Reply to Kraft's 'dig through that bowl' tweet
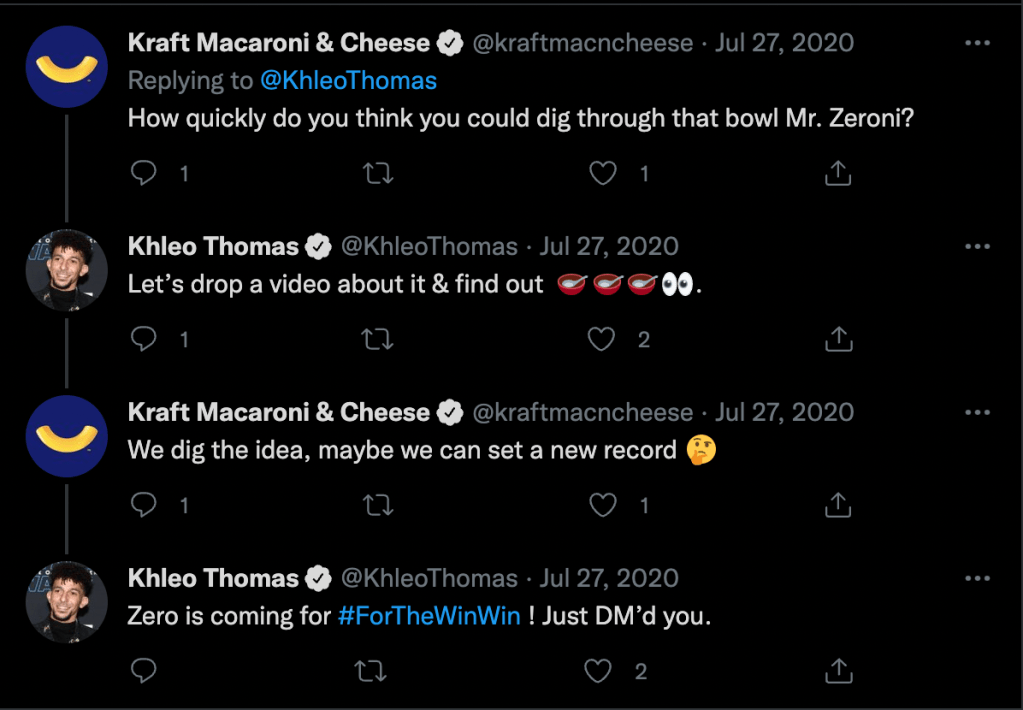Image resolution: width=1023 pixels, height=710 pixels. [x=145, y=174]
